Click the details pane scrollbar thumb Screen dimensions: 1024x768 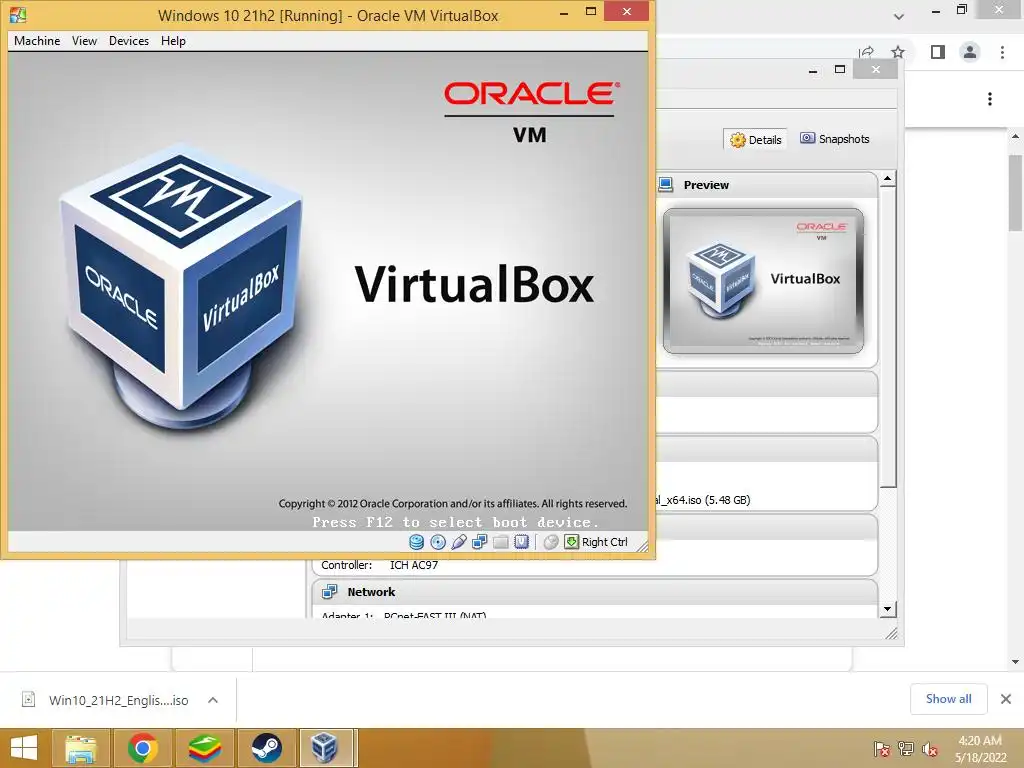coord(888,338)
